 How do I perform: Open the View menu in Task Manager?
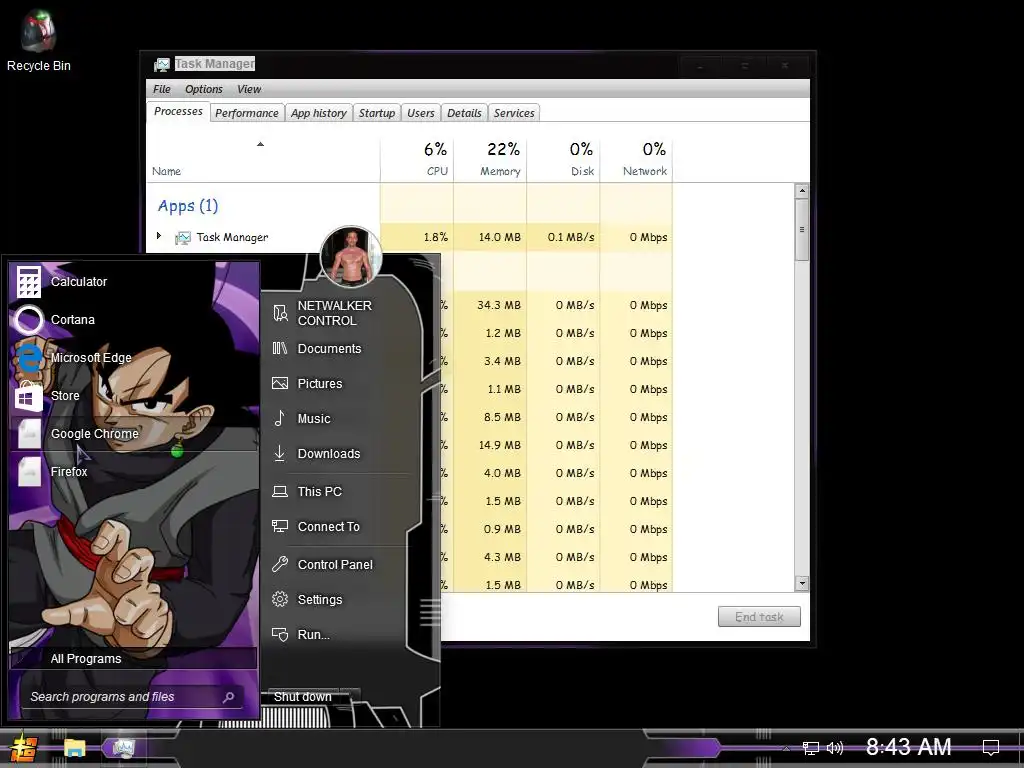(x=249, y=89)
